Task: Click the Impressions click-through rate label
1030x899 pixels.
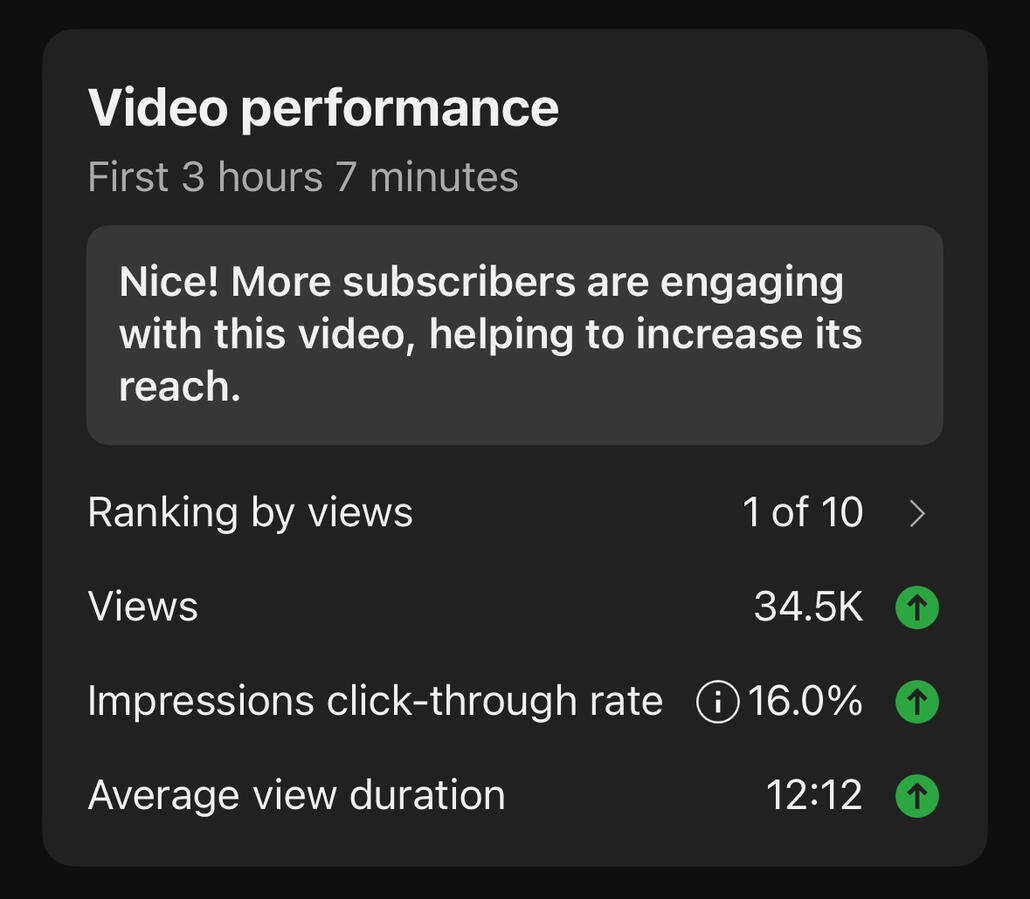Action: (375, 701)
